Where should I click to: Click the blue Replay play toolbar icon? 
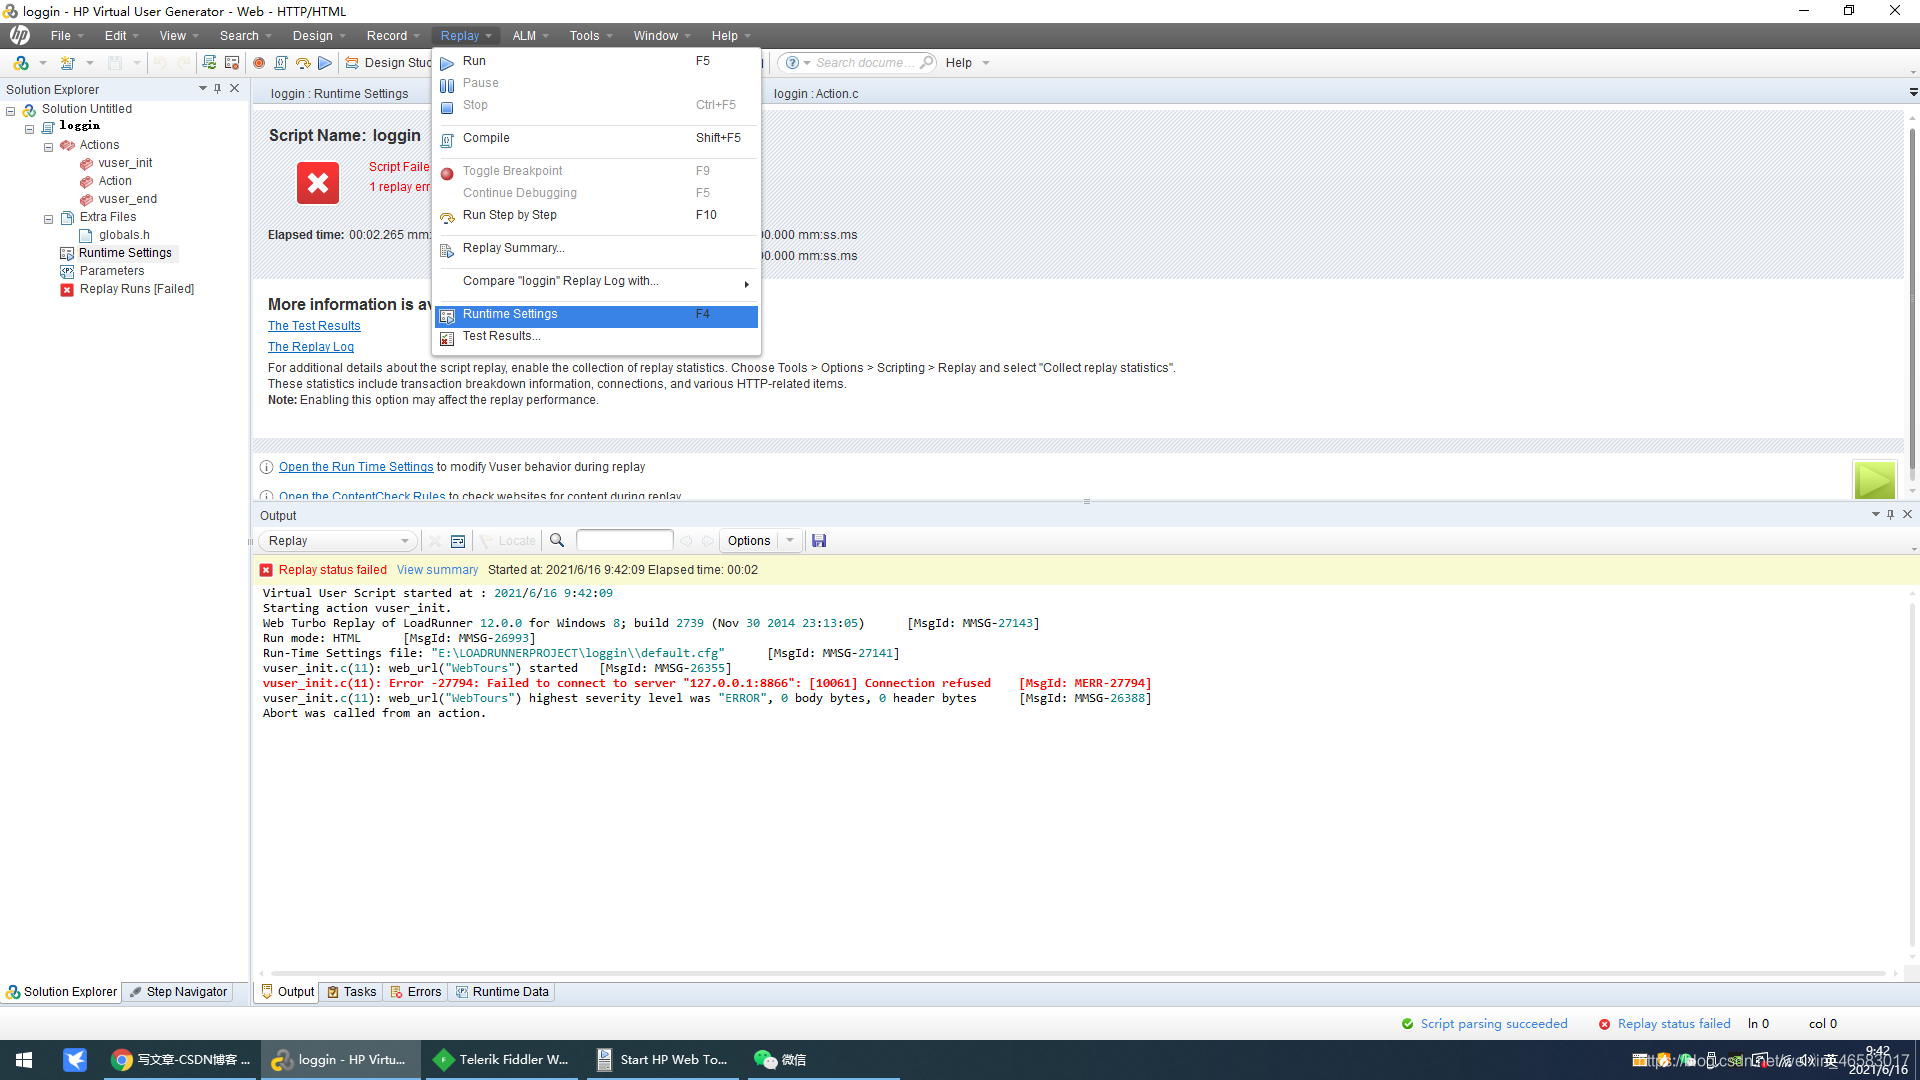325,63
